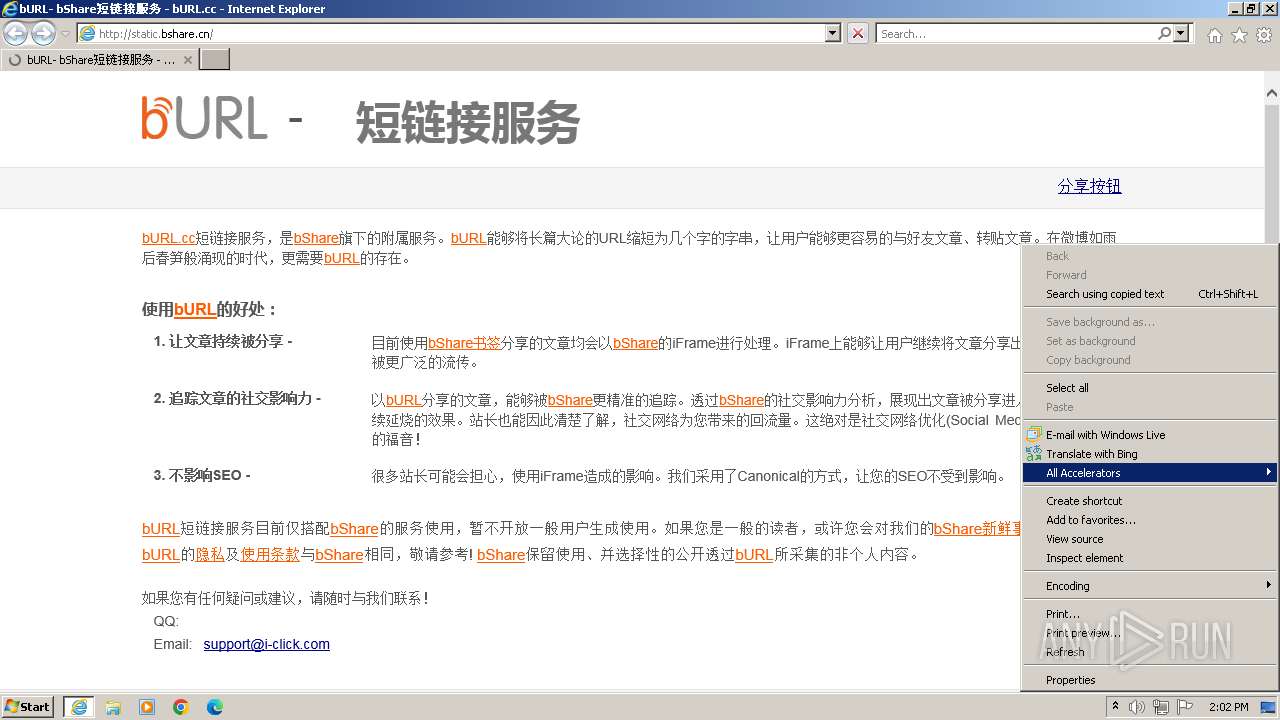The height and width of the screenshot is (720, 1280).
Task: Open the Start menu
Action: [x=28, y=707]
